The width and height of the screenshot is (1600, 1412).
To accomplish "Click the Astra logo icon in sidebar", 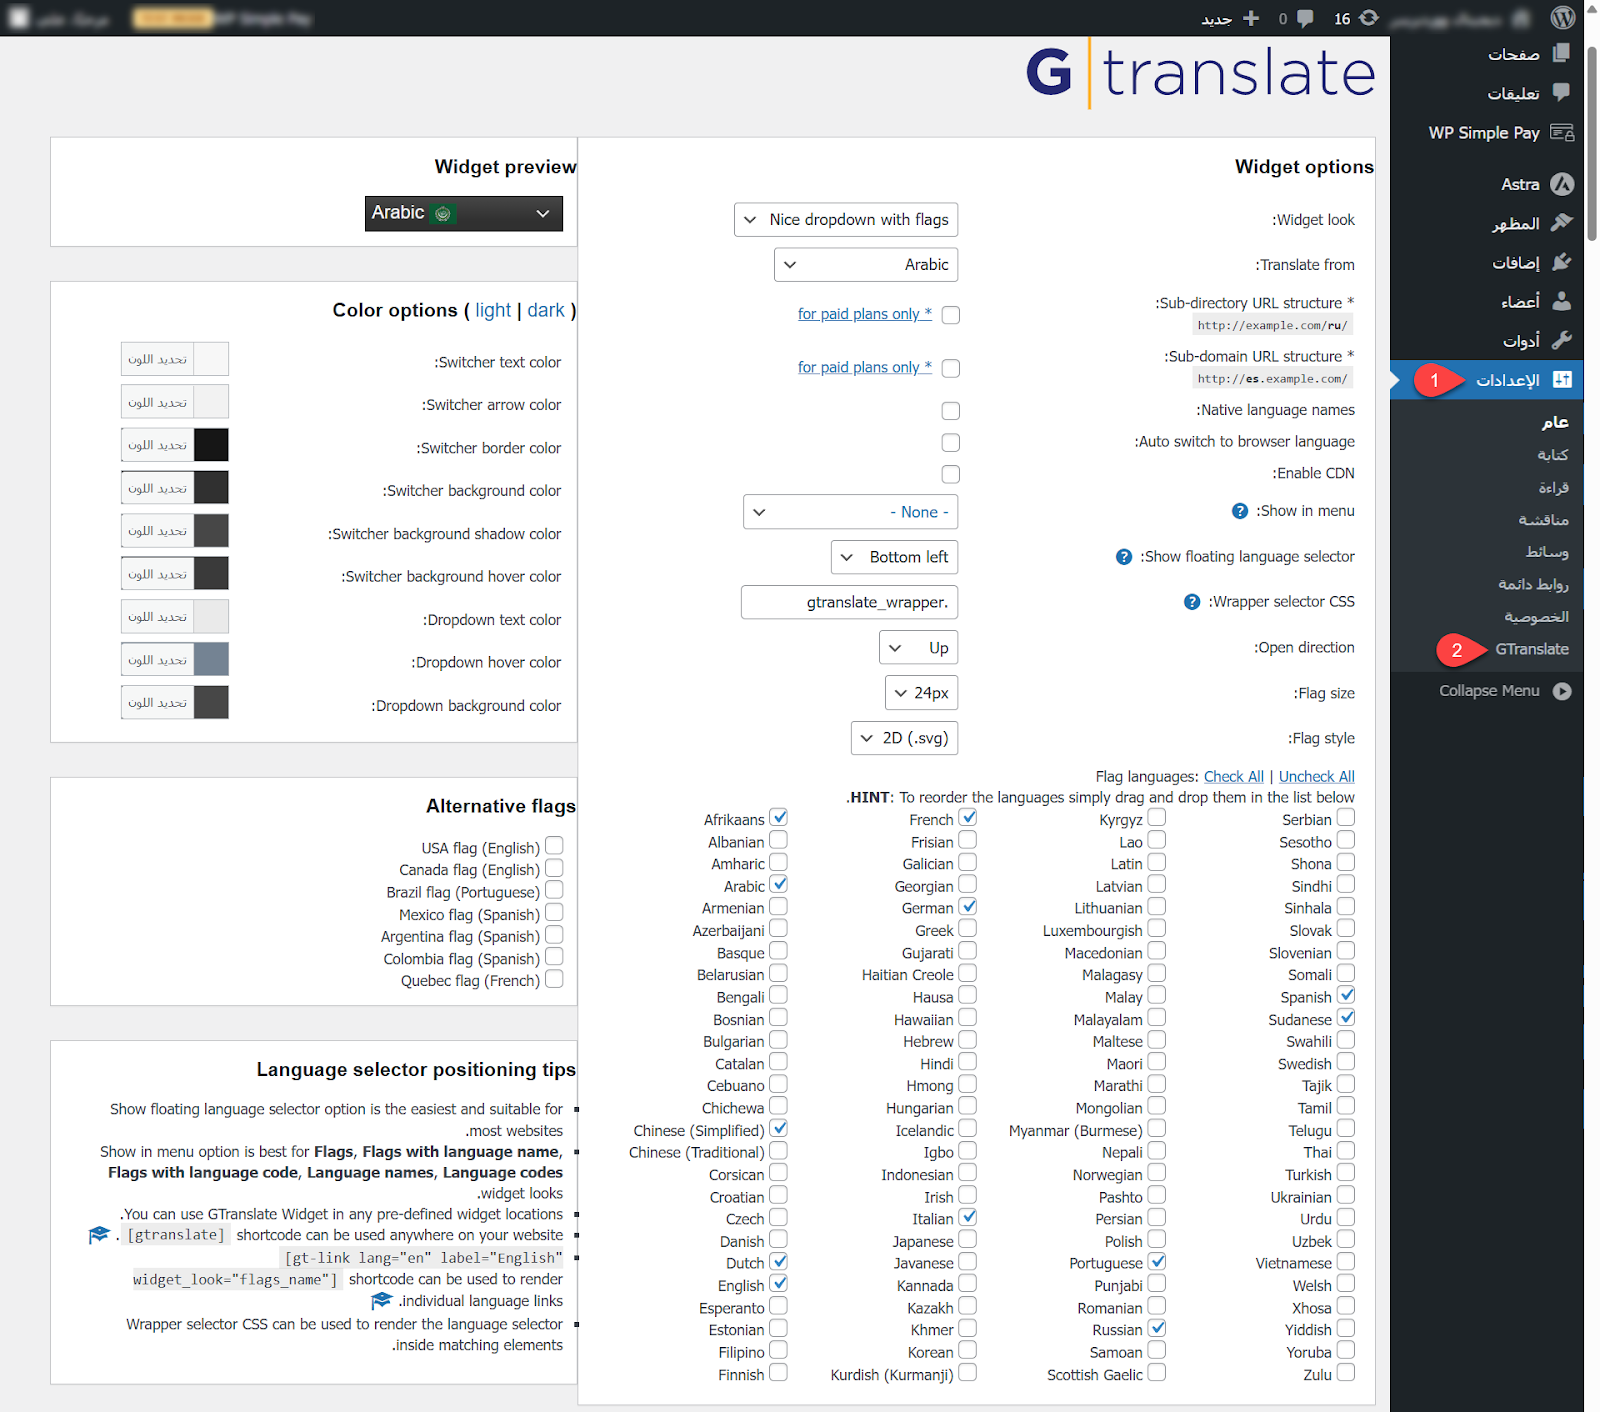I will pyautogui.click(x=1562, y=184).
